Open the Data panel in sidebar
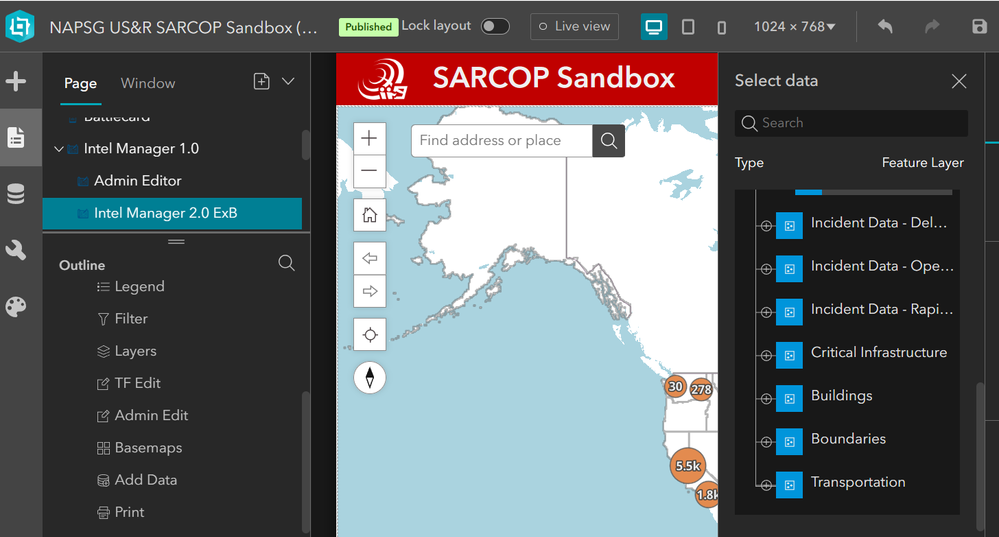Image resolution: width=999 pixels, height=537 pixels. (16, 194)
